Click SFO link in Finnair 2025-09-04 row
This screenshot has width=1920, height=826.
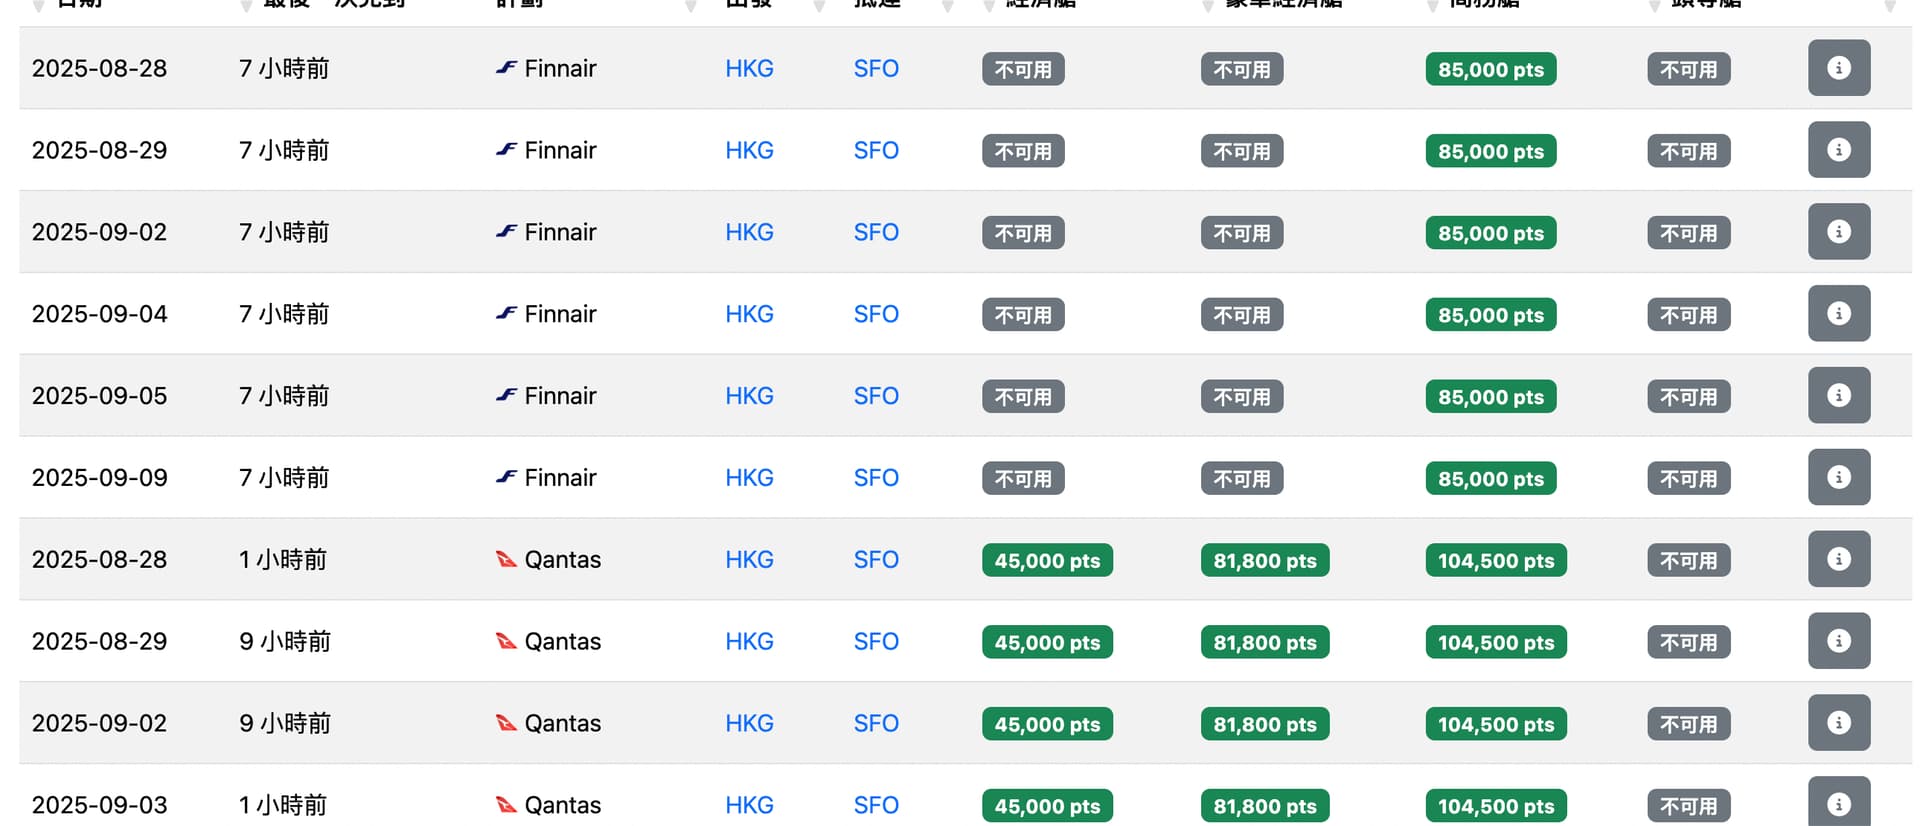pyautogui.click(x=876, y=315)
